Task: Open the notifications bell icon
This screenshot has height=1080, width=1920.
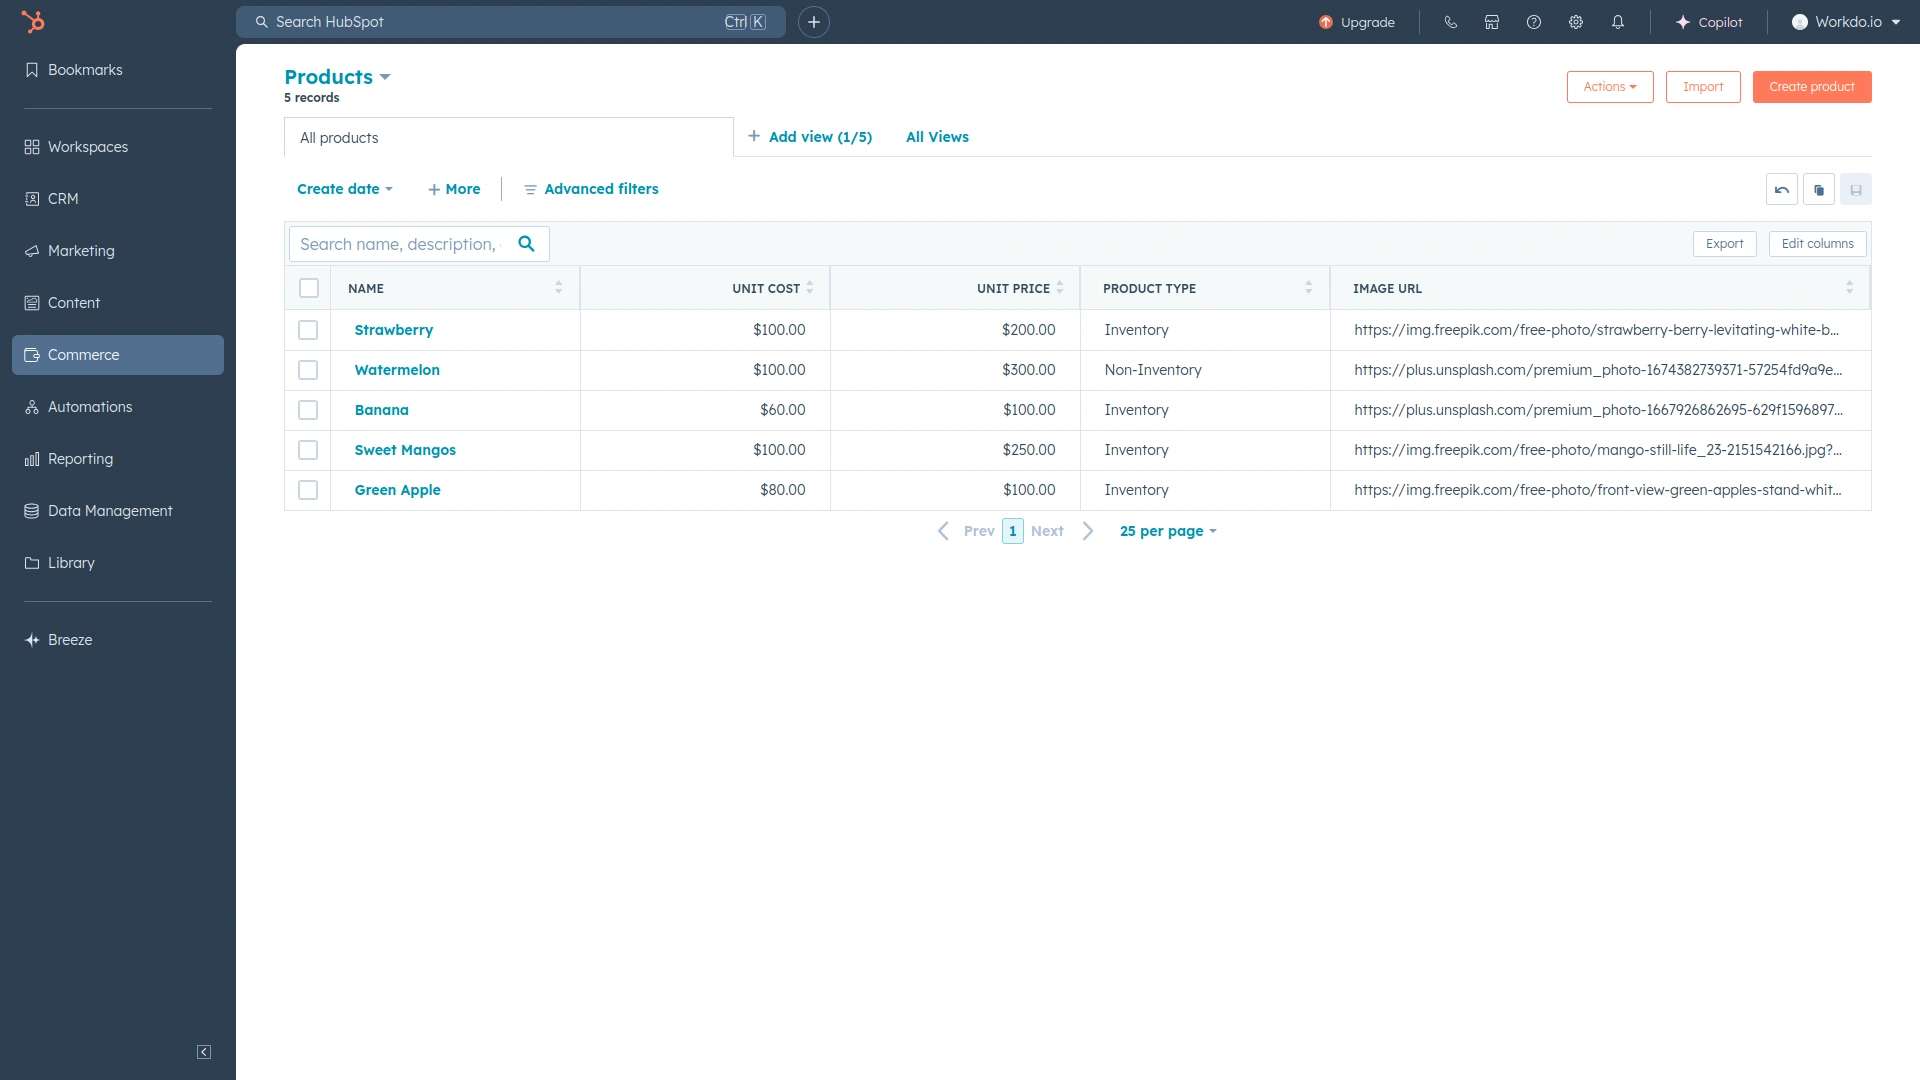Action: coord(1618,21)
